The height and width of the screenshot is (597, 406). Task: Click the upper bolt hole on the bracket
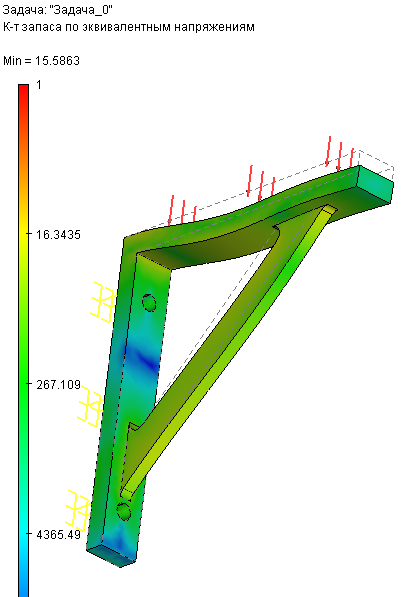tap(149, 302)
